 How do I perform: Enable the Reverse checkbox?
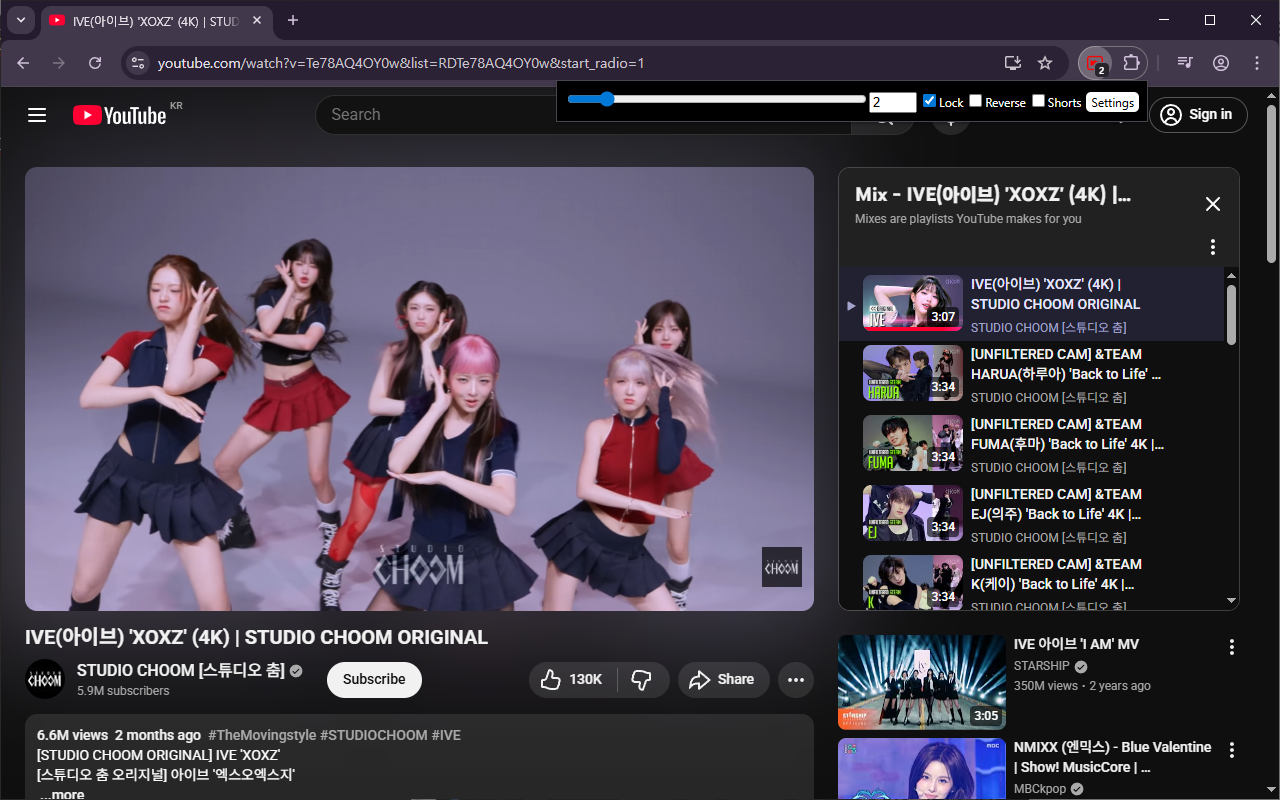coord(974,100)
